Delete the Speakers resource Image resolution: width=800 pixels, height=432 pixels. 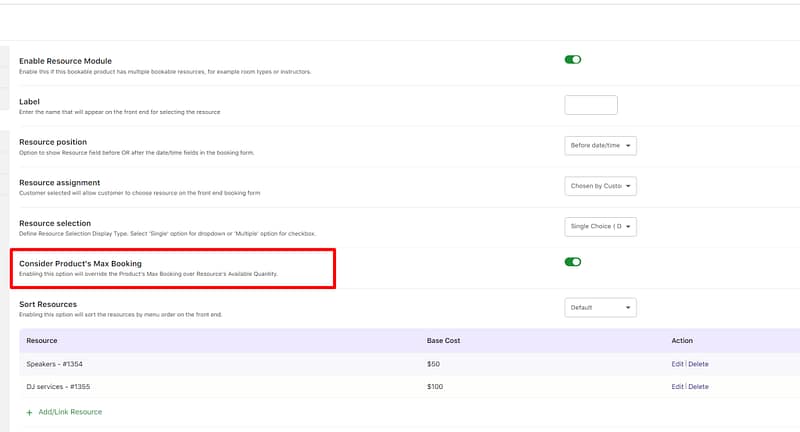[698, 364]
